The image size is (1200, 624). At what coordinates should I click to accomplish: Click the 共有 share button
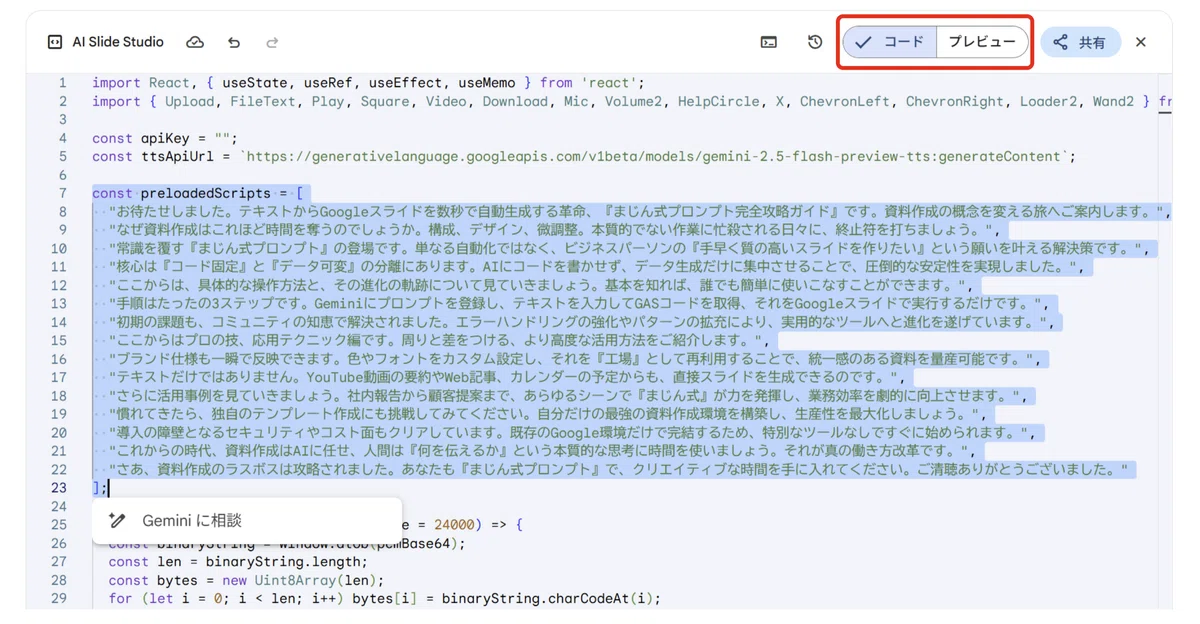click(1080, 42)
